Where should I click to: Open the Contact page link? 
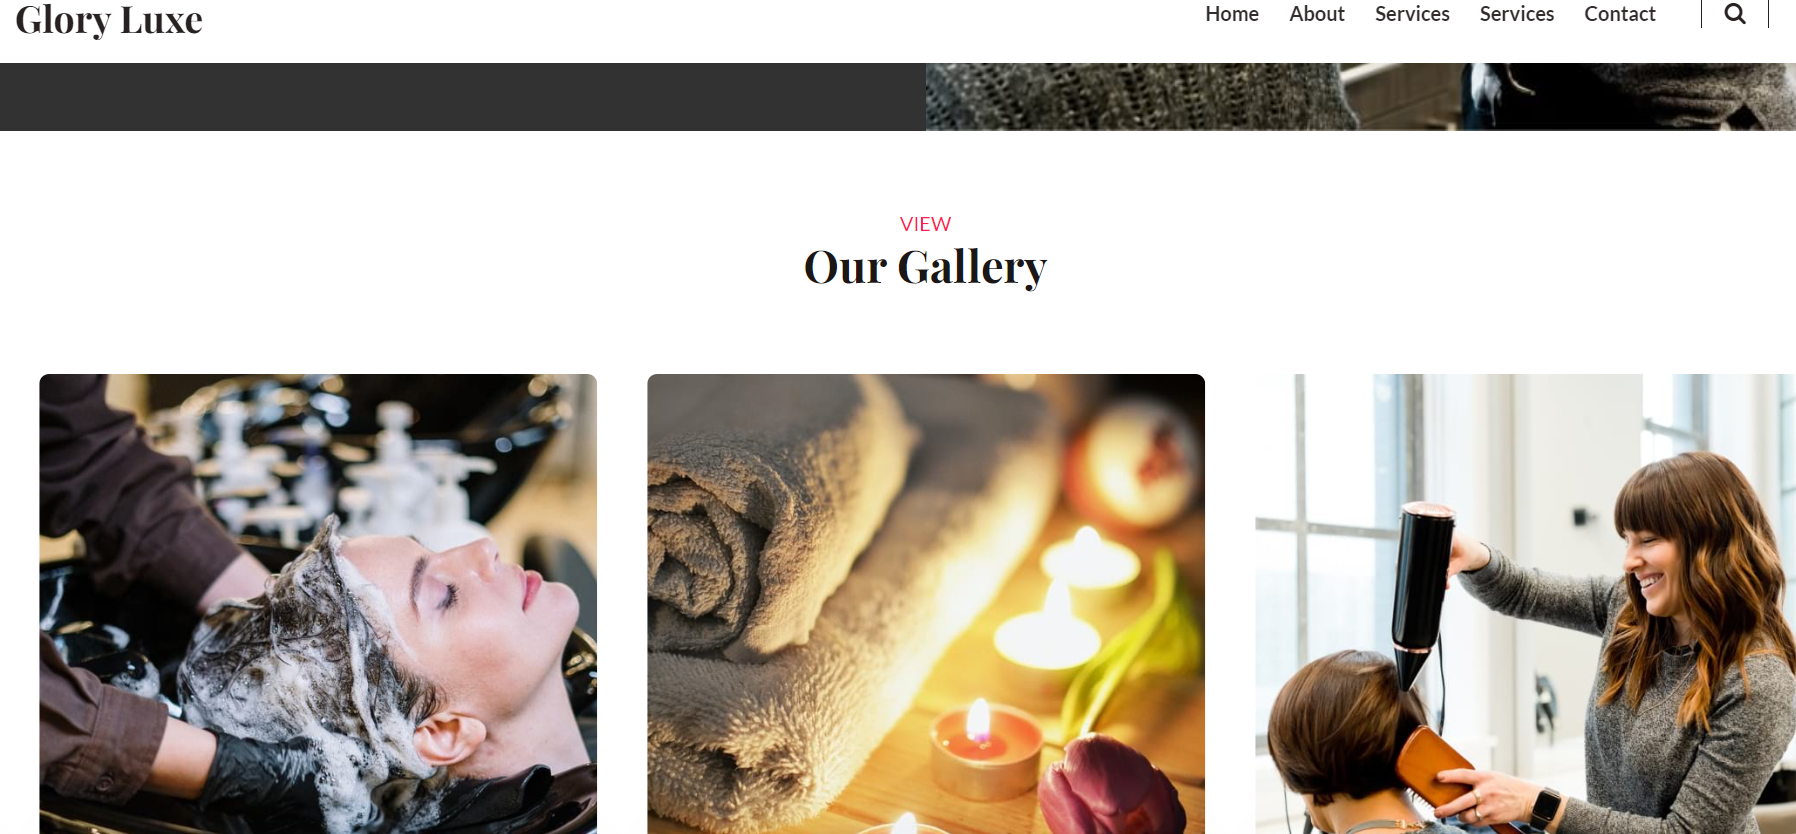point(1620,14)
